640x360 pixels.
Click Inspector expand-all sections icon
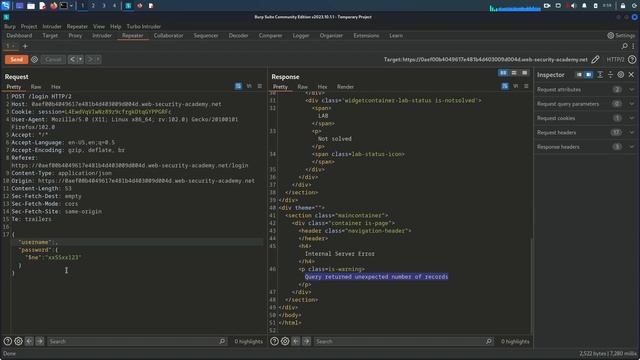pyautogui.click(x=600, y=75)
